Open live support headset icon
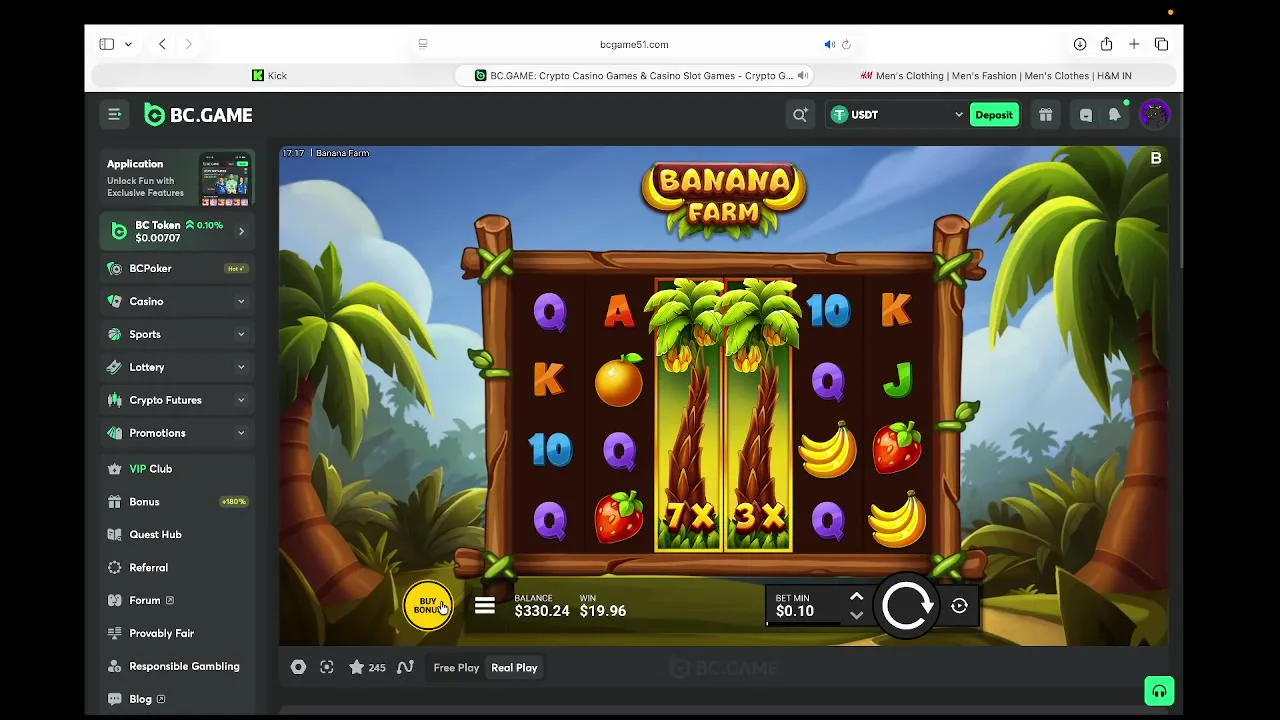 (x=1159, y=691)
